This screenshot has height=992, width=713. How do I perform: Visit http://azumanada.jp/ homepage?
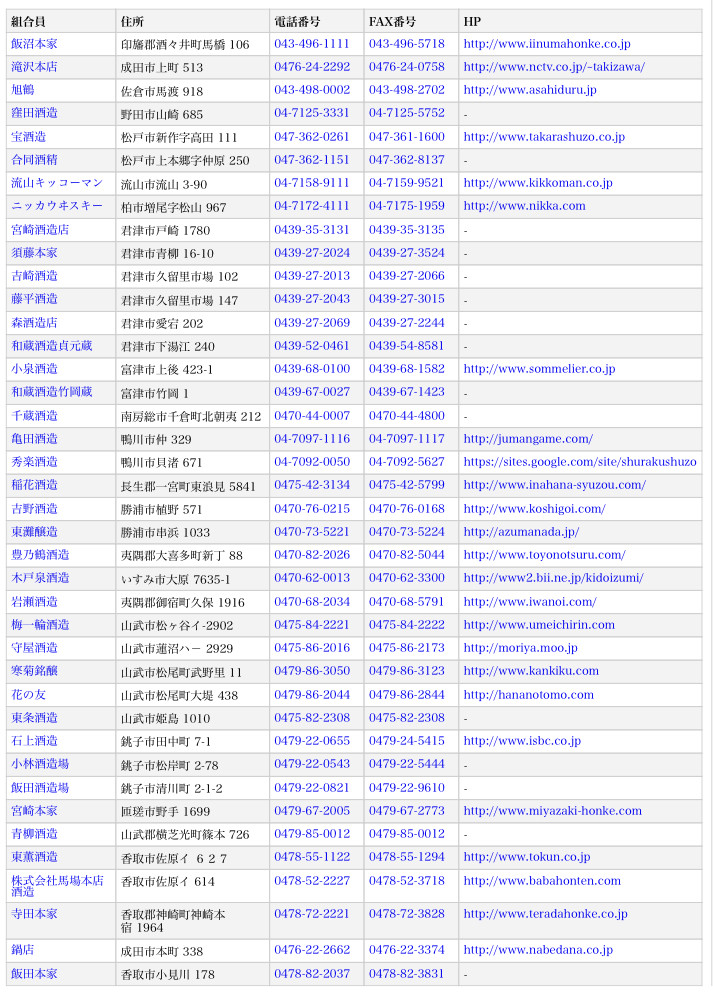521,531
